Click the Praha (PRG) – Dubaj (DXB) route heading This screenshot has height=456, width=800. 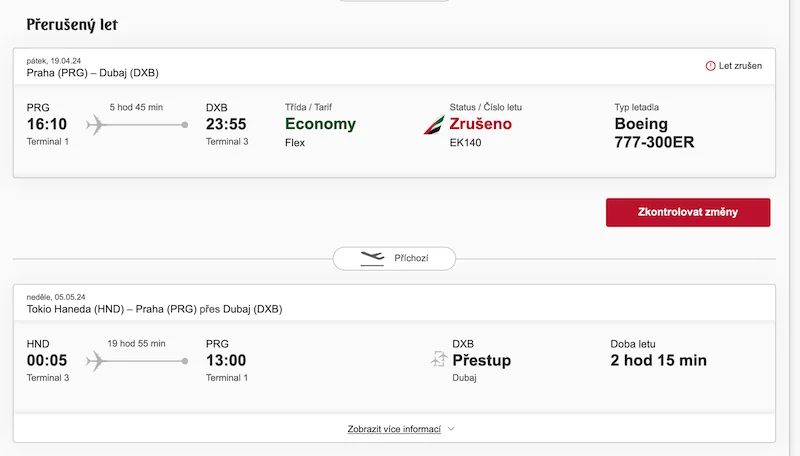tap(92, 73)
